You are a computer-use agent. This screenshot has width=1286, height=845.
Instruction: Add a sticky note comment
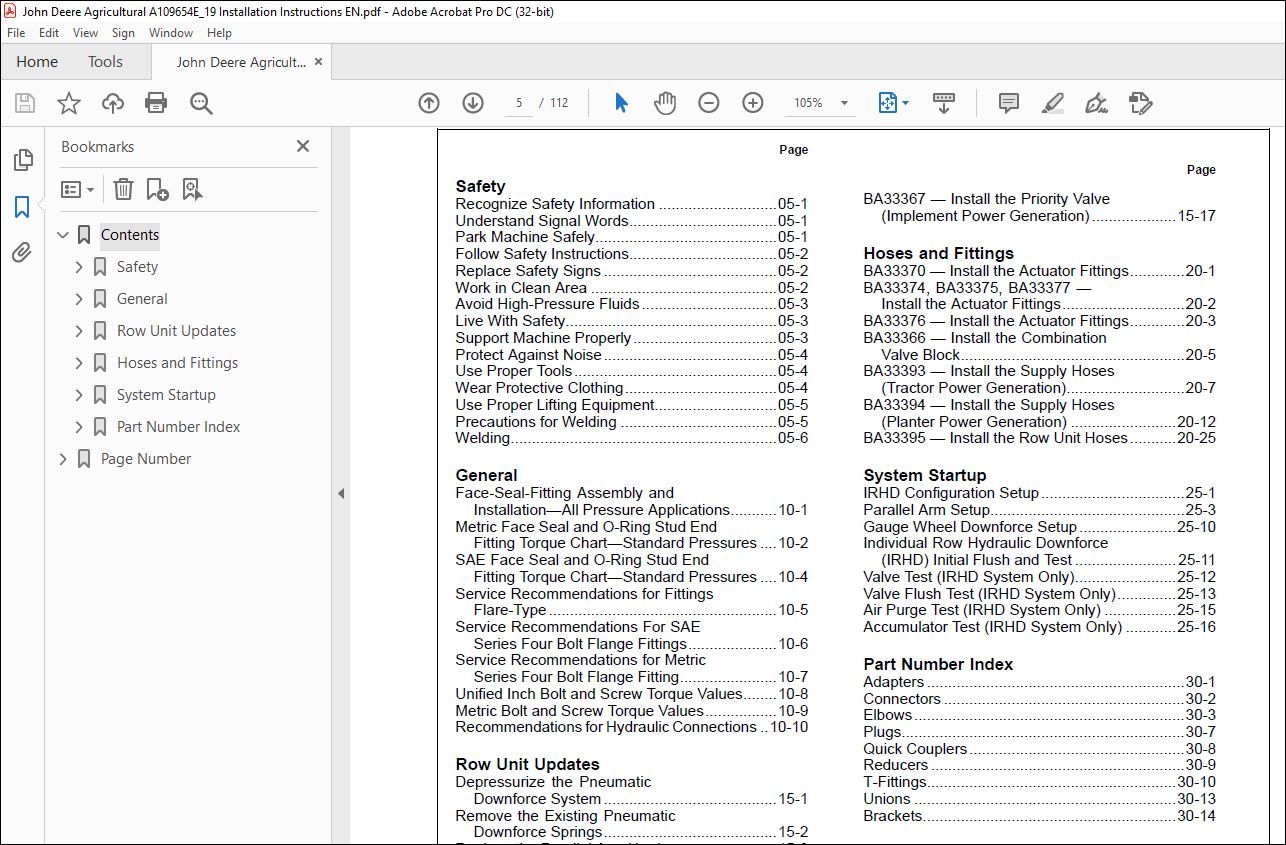(x=1009, y=103)
